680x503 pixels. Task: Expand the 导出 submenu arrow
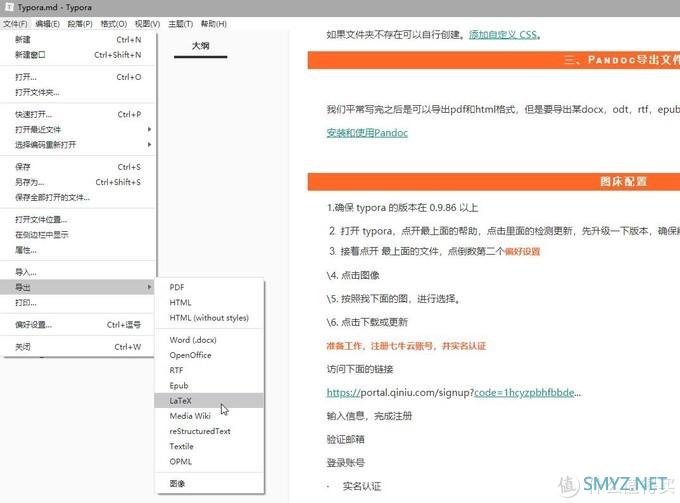pyautogui.click(x=149, y=287)
